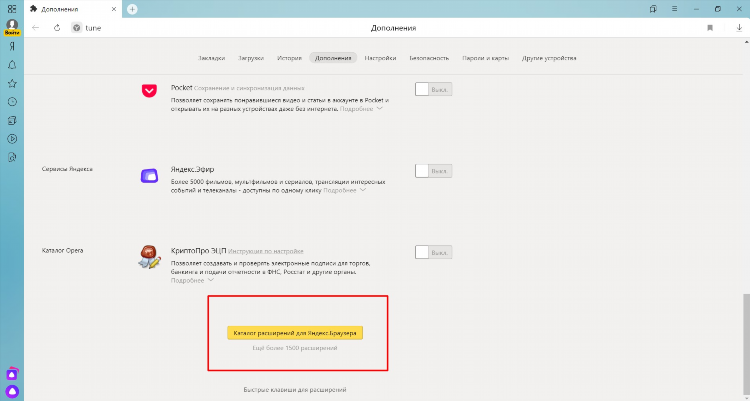Click the puzzle icon on Дополнения tab

(x=33, y=9)
